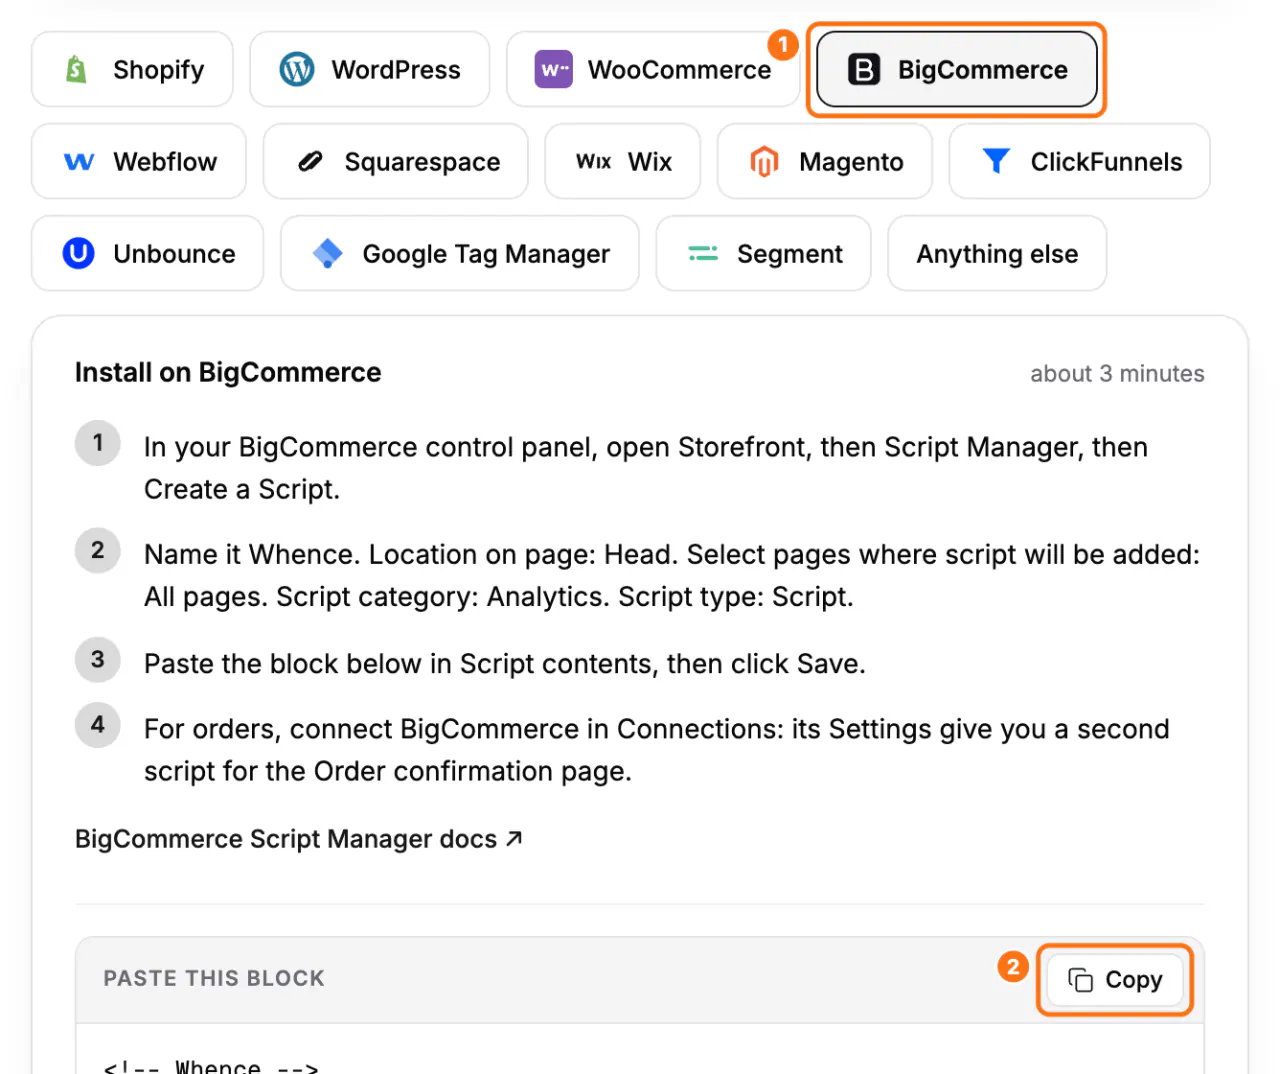This screenshot has height=1074, width=1280.
Task: Click the external arrow beside docs link
Action: click(x=514, y=838)
